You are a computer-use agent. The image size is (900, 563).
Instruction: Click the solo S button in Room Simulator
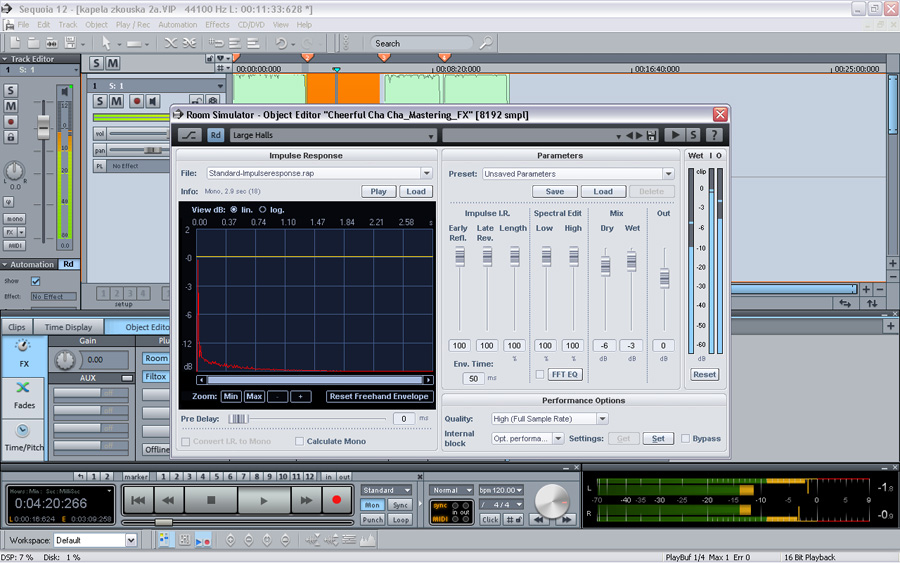[x=695, y=135]
